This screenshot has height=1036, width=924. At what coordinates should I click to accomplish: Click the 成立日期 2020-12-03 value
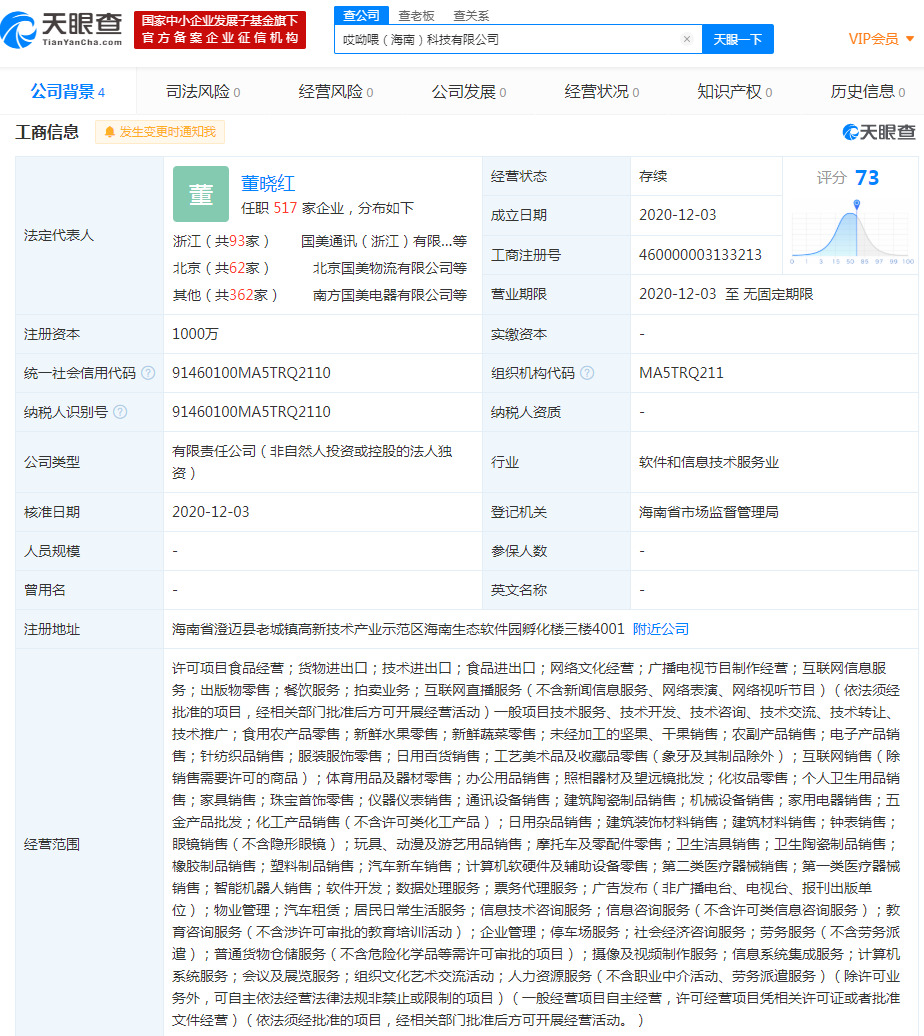point(677,215)
